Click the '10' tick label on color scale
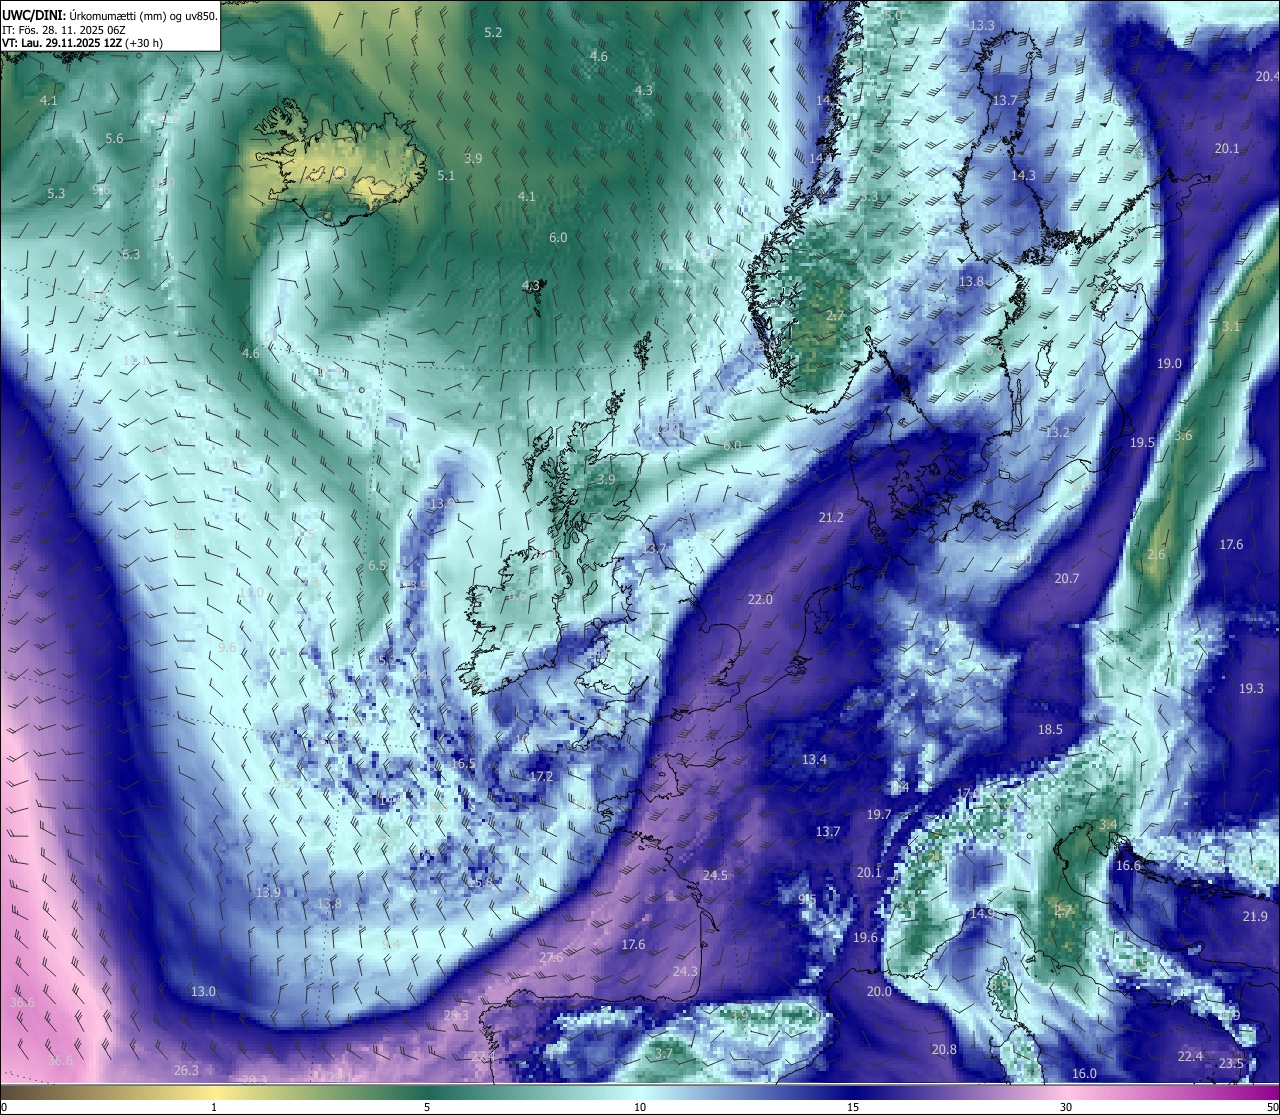This screenshot has width=1280, height=1115. coord(640,1107)
